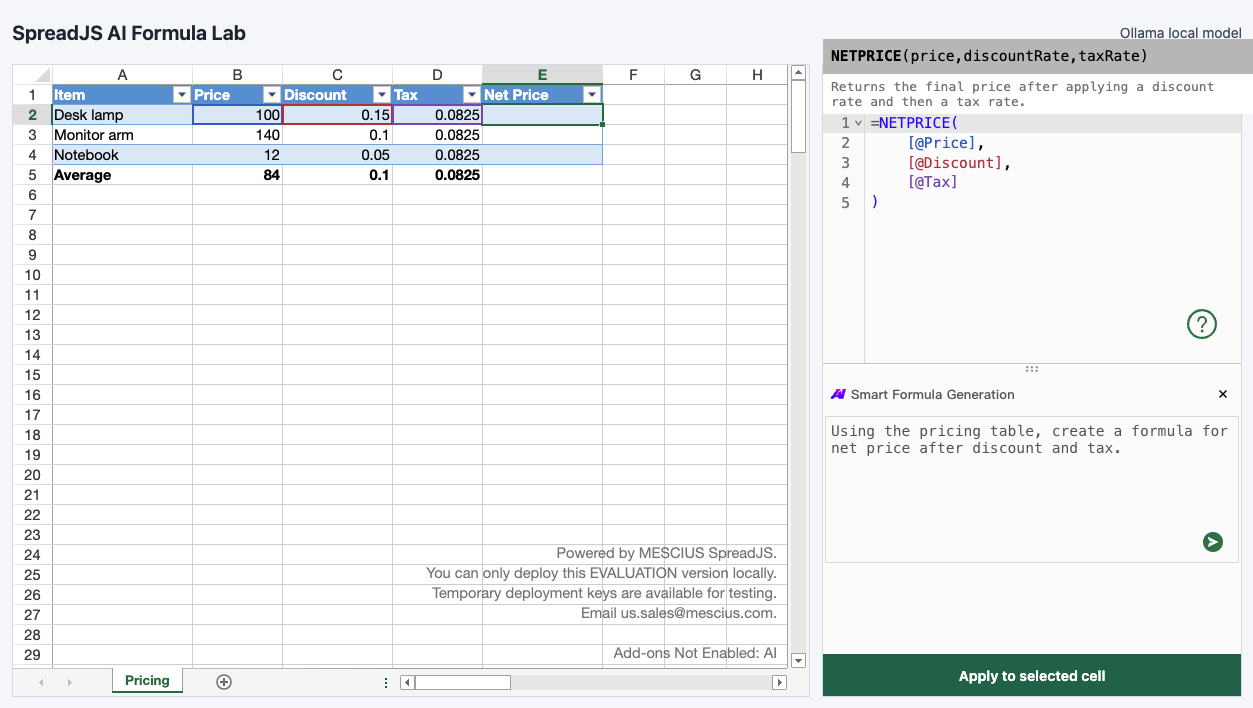
Task: Click the Notebook cell
Action: [x=122, y=155]
